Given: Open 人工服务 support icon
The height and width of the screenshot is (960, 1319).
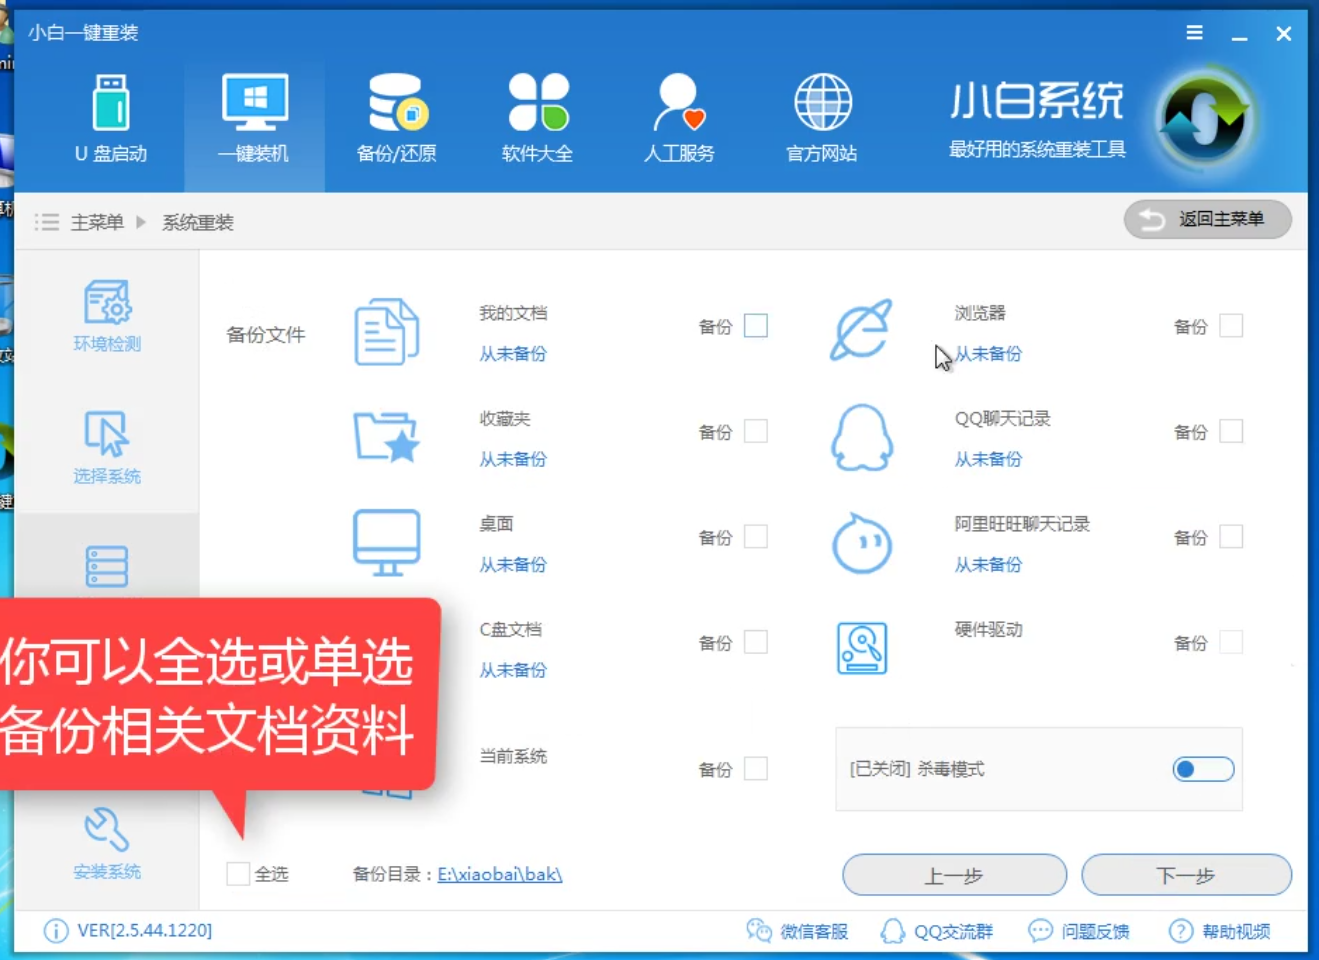Looking at the screenshot, I should click(x=680, y=102).
